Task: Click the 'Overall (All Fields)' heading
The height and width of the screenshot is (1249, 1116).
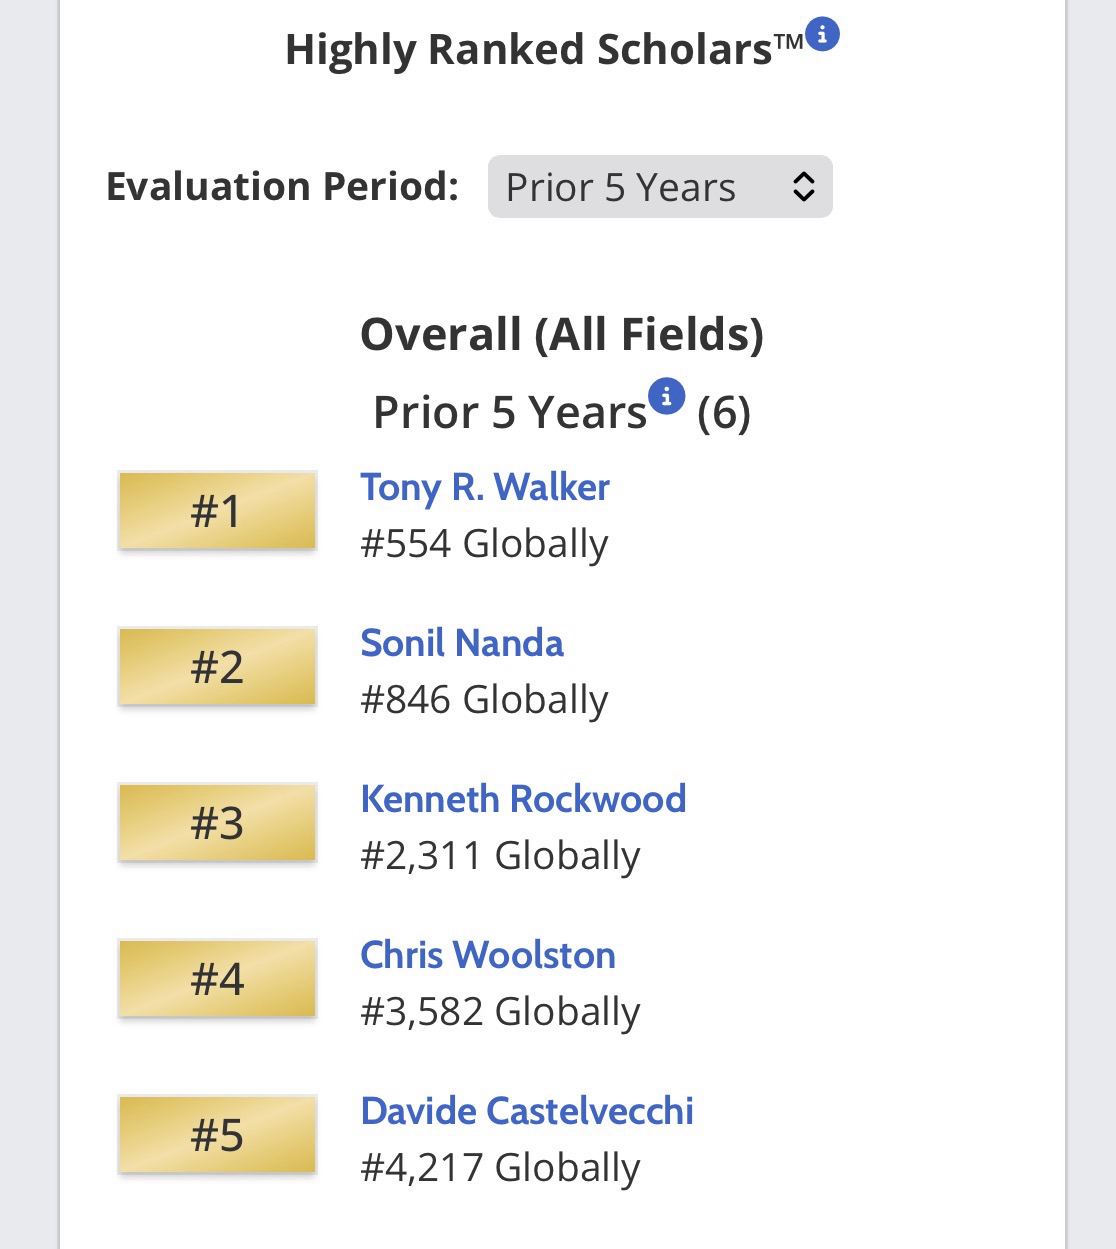Action: coord(561,334)
